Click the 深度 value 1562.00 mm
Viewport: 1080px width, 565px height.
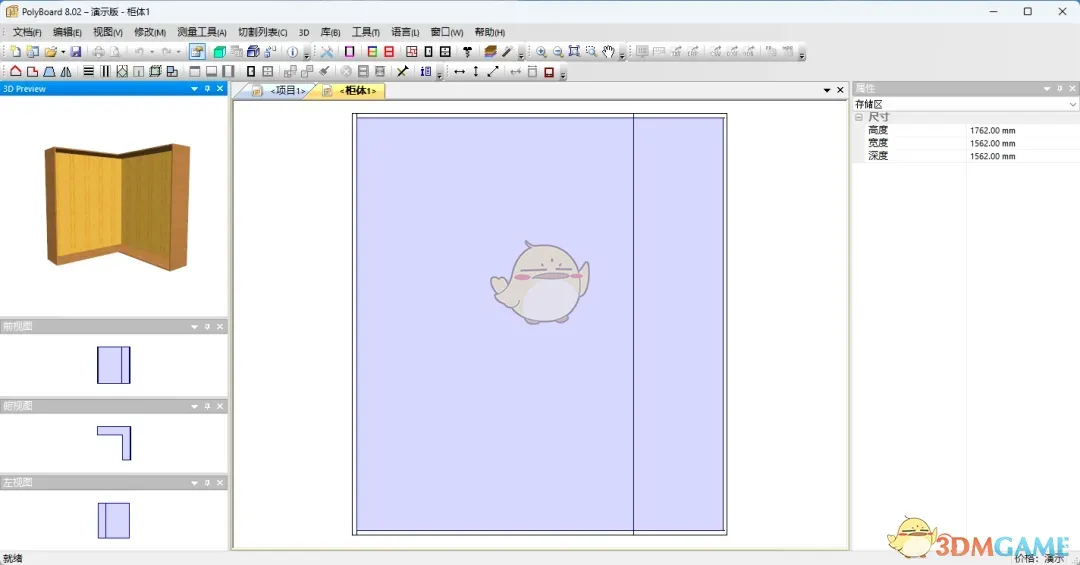(993, 156)
